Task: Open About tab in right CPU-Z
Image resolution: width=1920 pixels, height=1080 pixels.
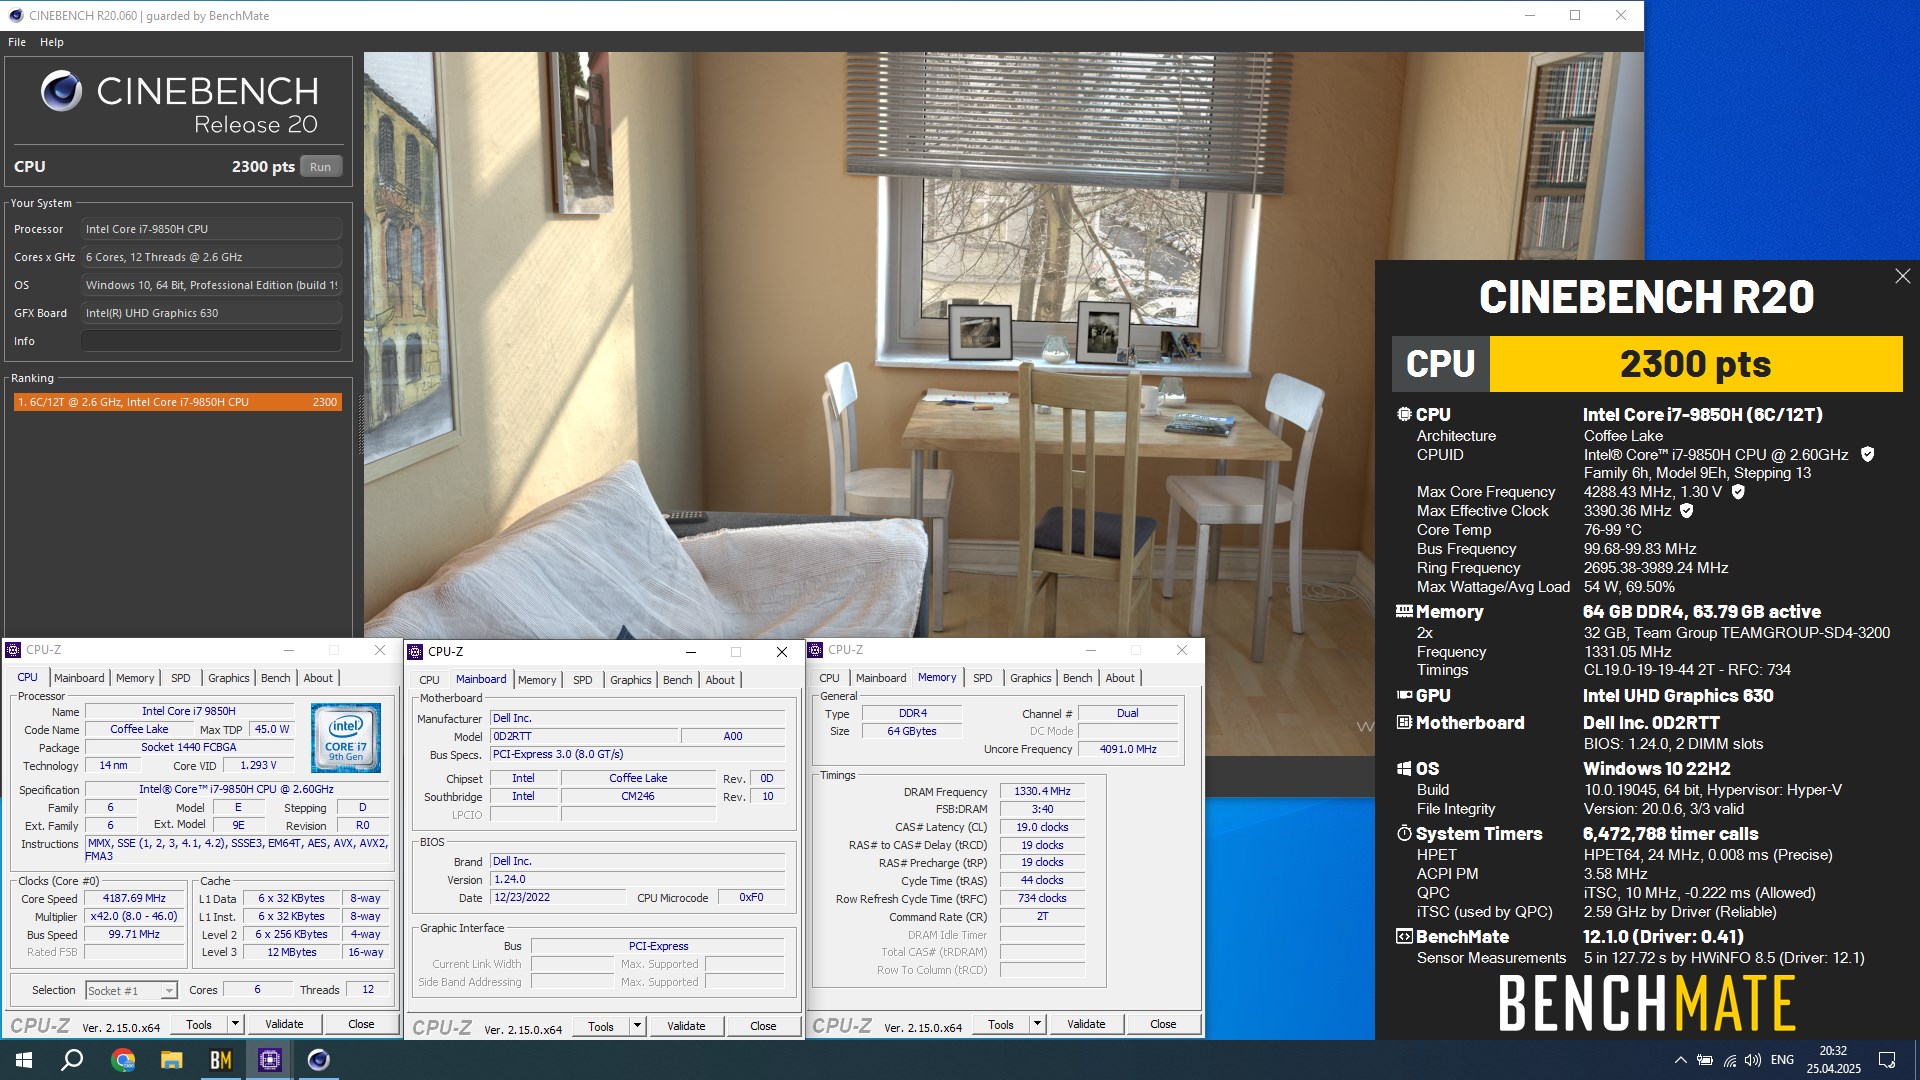Action: [1120, 678]
